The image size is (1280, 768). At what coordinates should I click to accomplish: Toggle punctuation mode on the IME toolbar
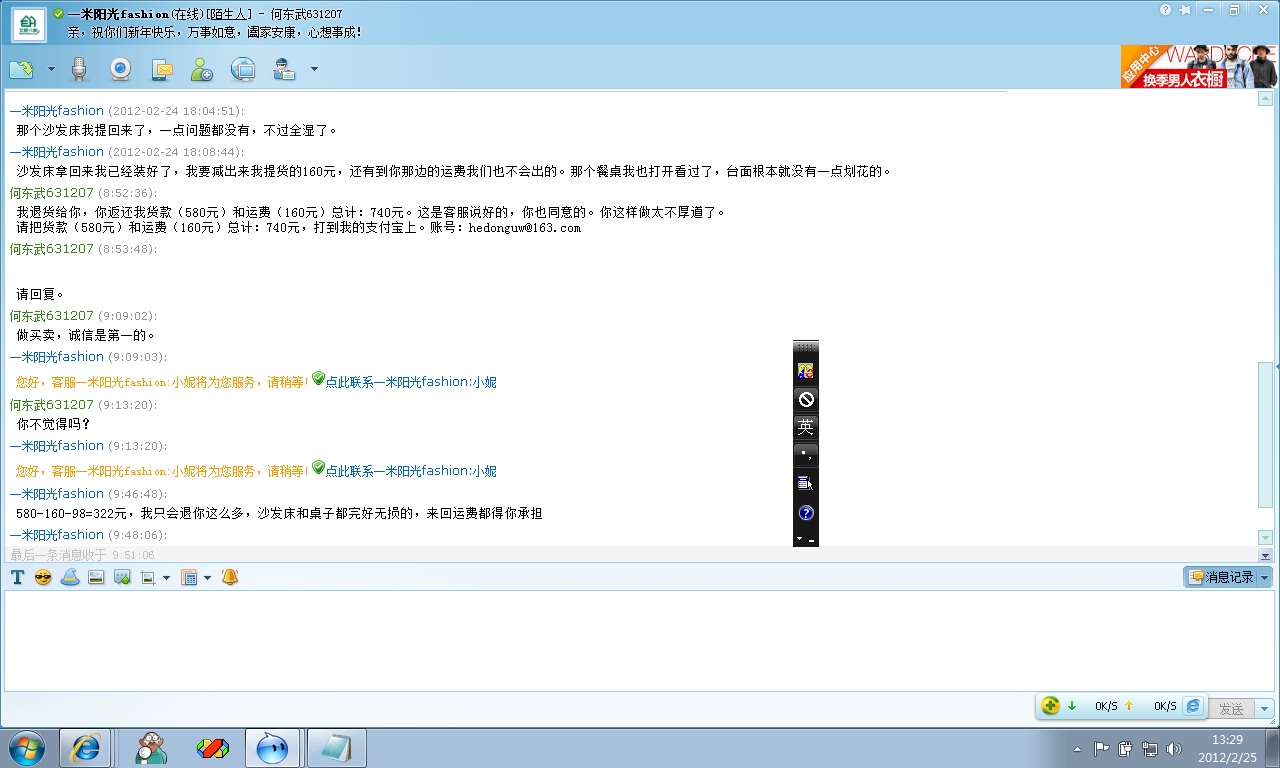806,455
